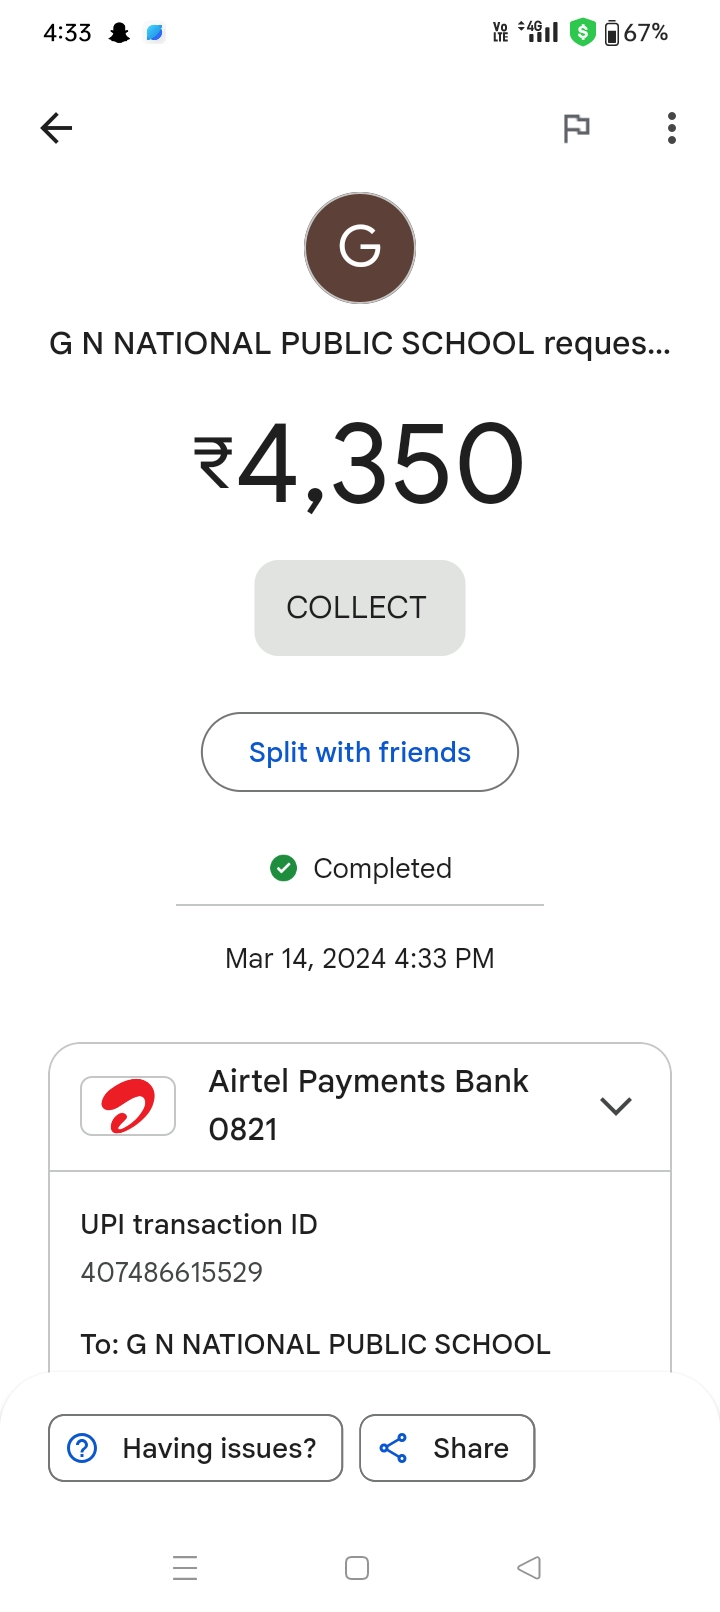Open the three-dot overflow menu
This screenshot has width=720, height=1612.
[x=672, y=128]
